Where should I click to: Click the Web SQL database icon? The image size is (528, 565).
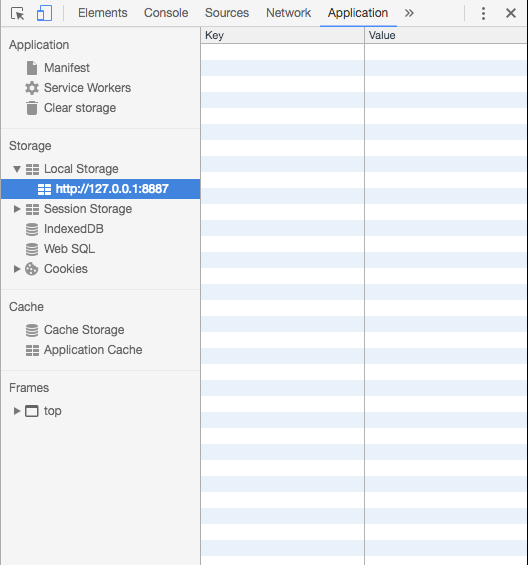(32, 249)
